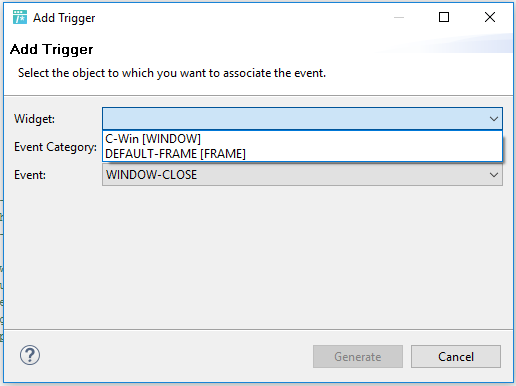Click the Add Trigger title bar text
The width and height of the screenshot is (516, 386).
coord(64,18)
